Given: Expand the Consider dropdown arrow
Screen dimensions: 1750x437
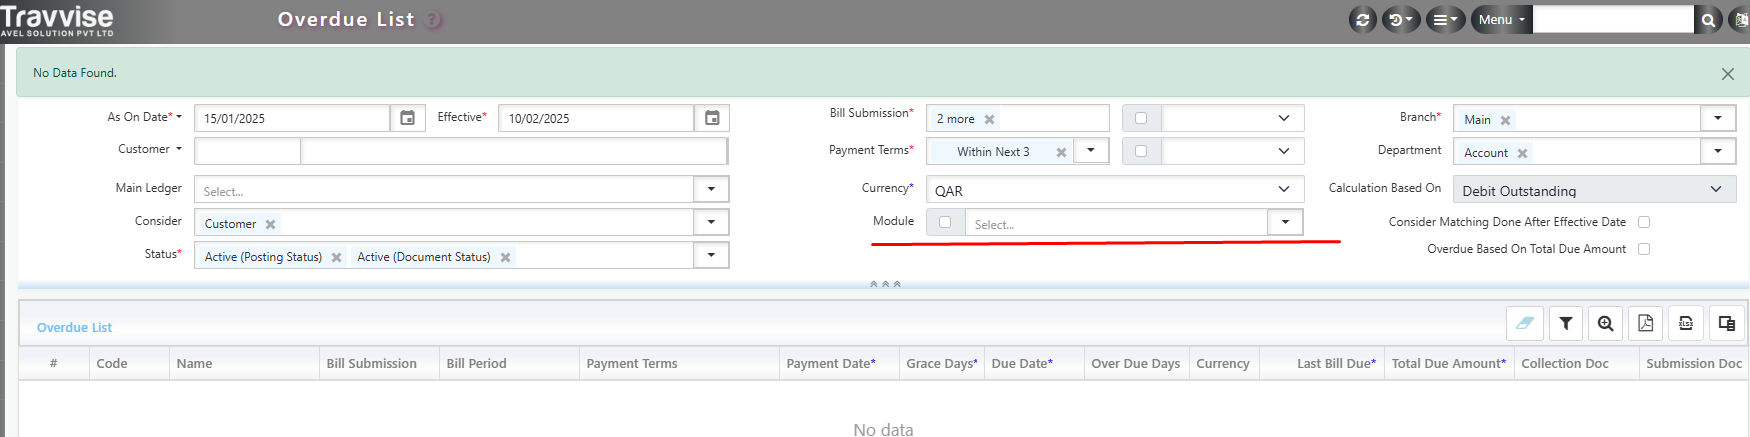Looking at the screenshot, I should coord(711,222).
